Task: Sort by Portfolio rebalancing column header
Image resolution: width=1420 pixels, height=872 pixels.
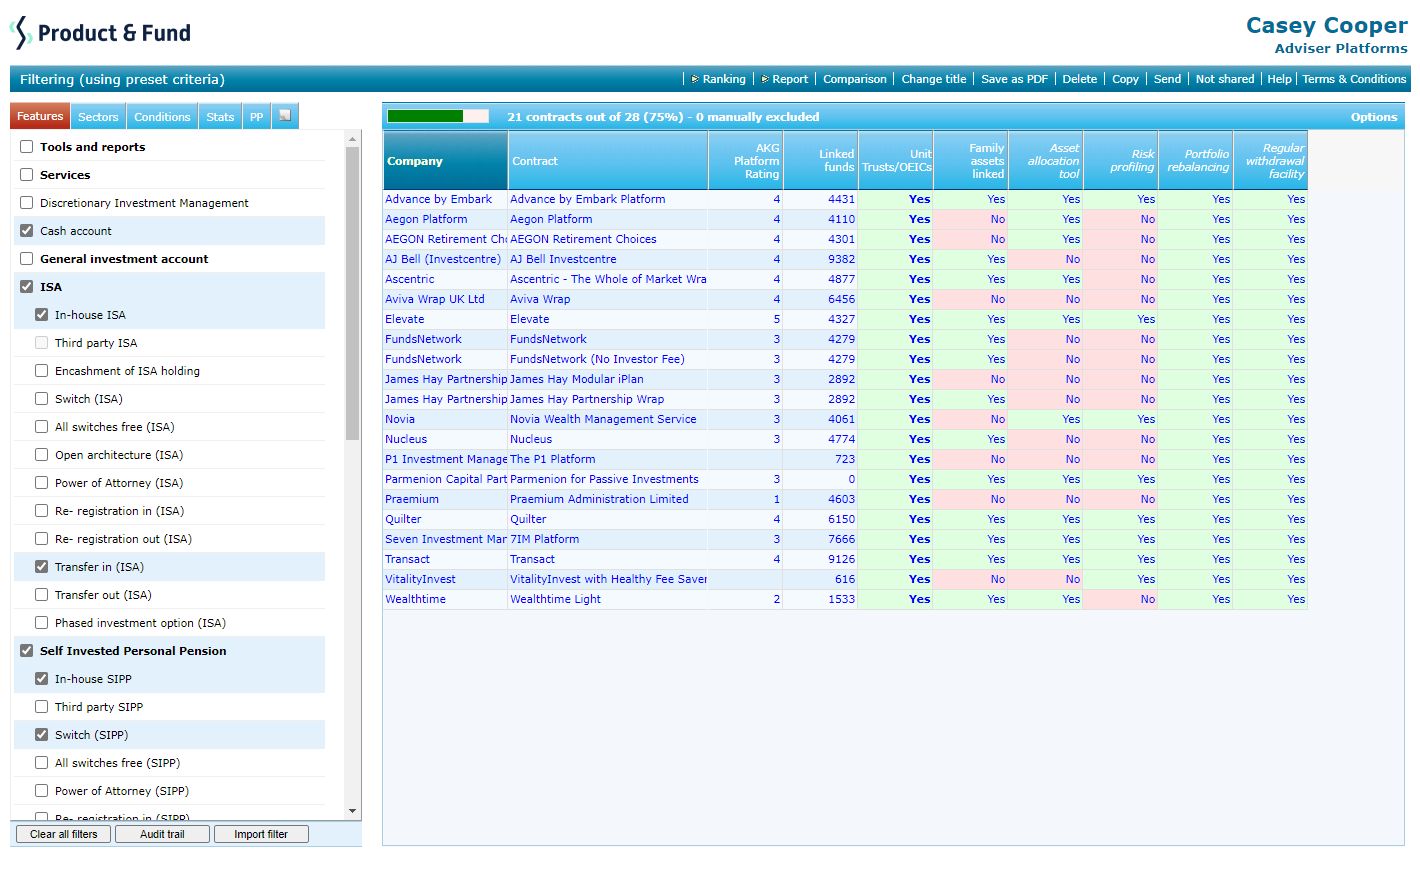Action: 1195,161
